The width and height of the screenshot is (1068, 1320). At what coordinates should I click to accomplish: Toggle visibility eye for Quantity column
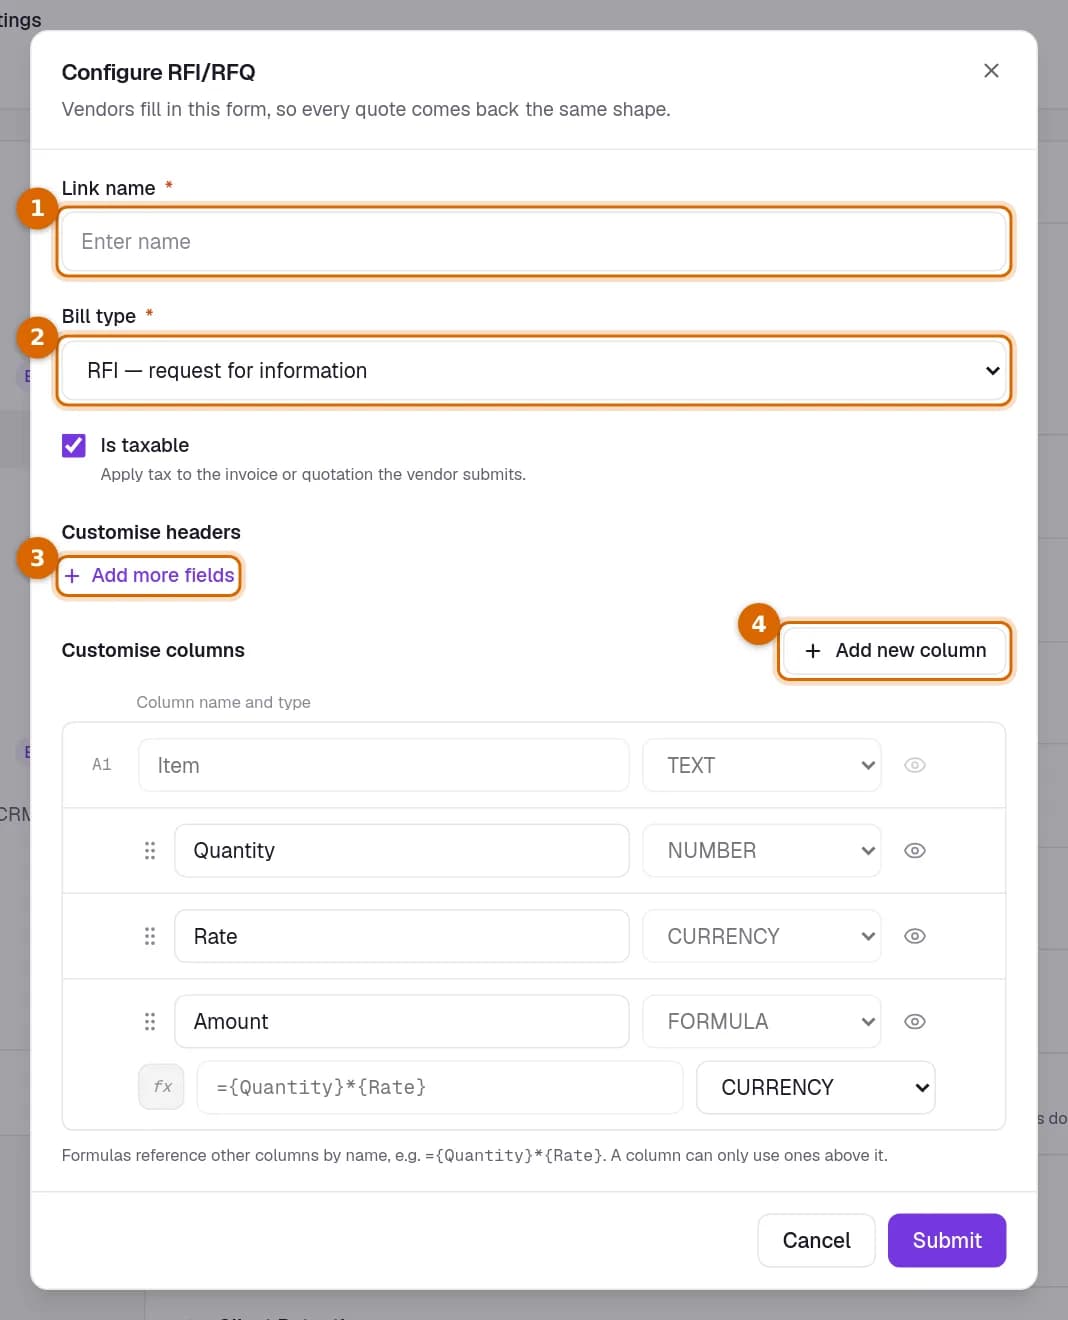[x=915, y=851]
